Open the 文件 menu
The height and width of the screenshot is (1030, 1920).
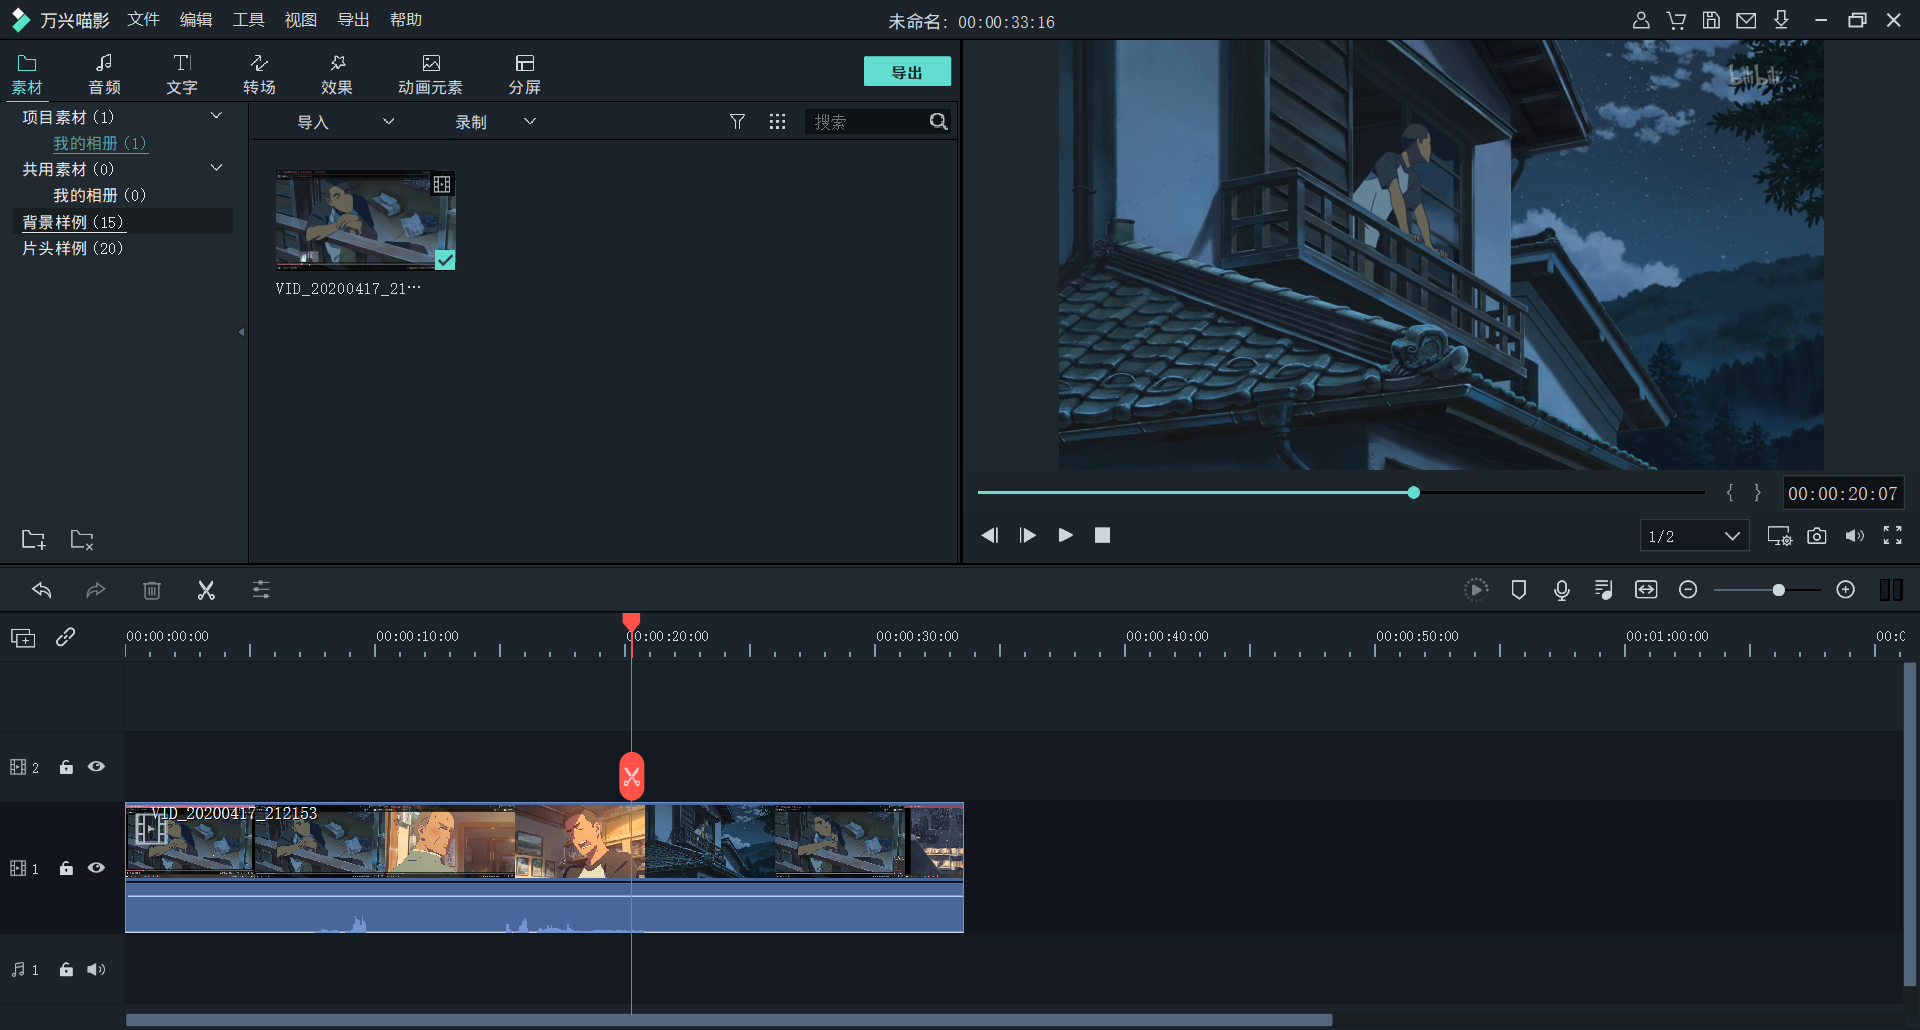pos(143,20)
